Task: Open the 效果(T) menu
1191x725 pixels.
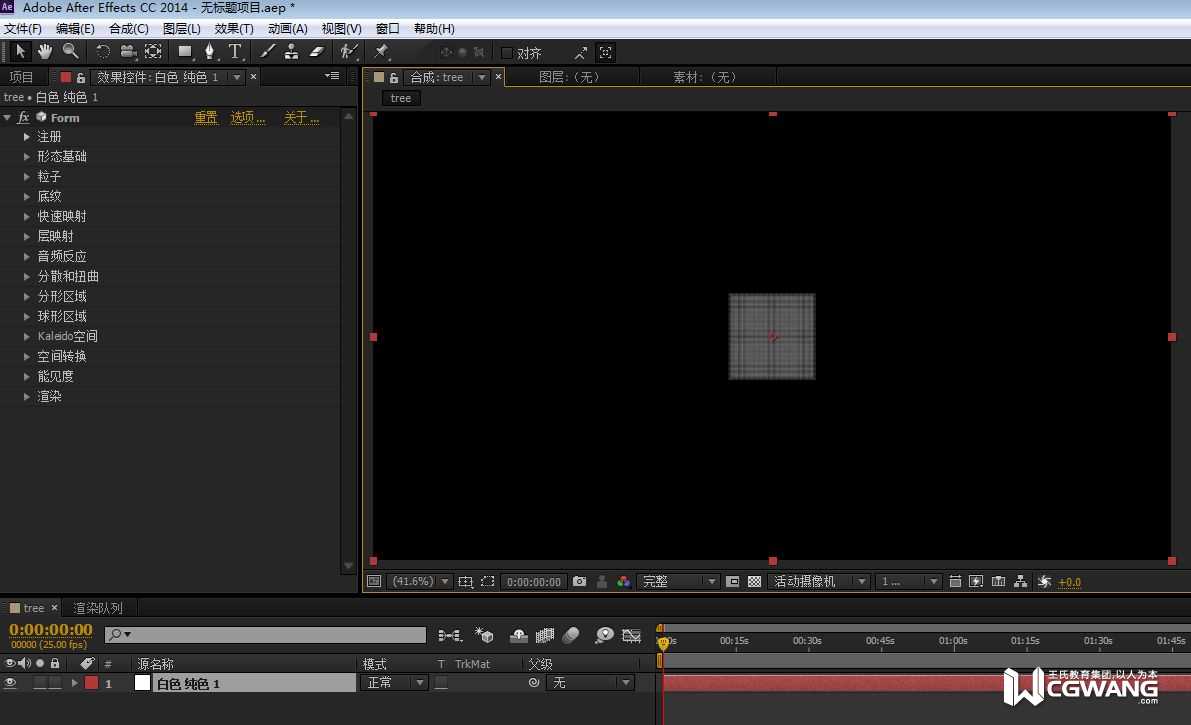Action: pos(234,29)
